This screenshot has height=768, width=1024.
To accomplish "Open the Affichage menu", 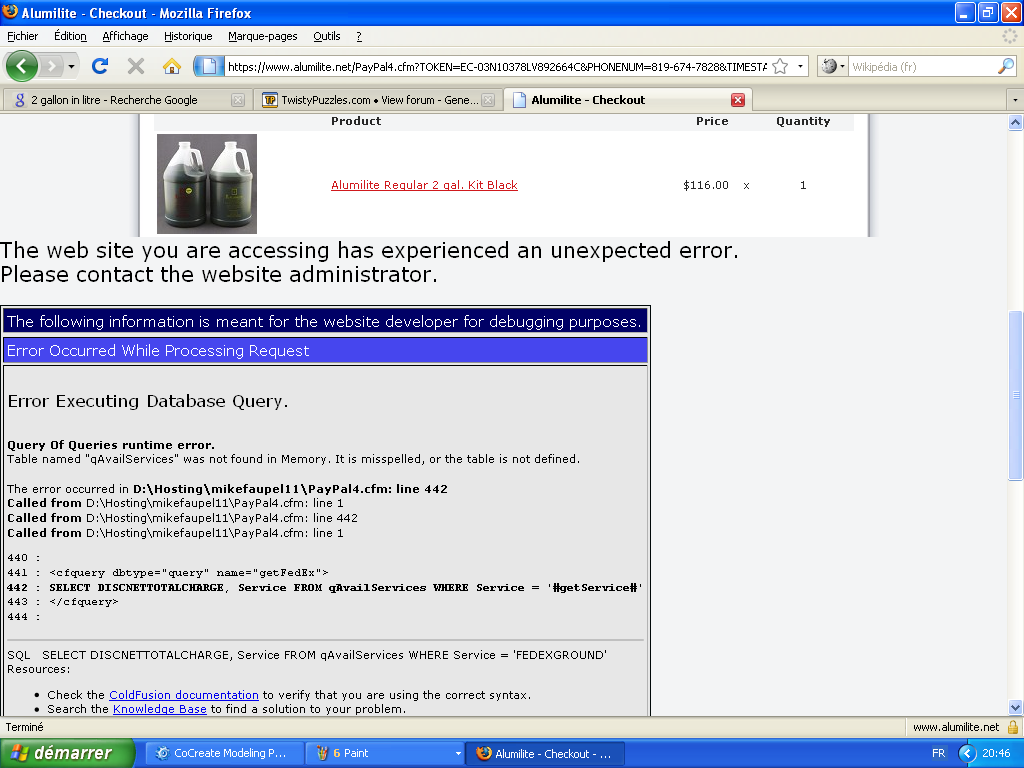I will pos(125,37).
